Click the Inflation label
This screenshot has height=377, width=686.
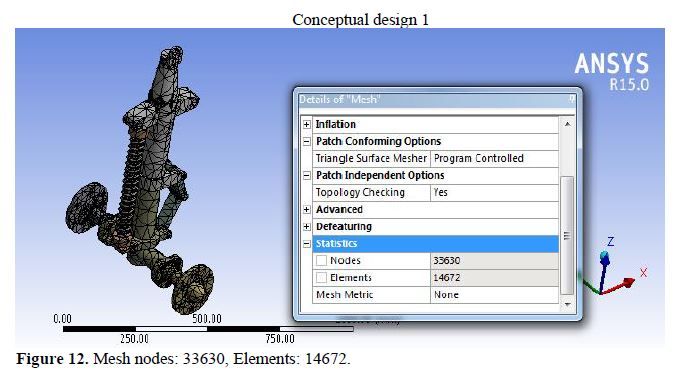336,124
